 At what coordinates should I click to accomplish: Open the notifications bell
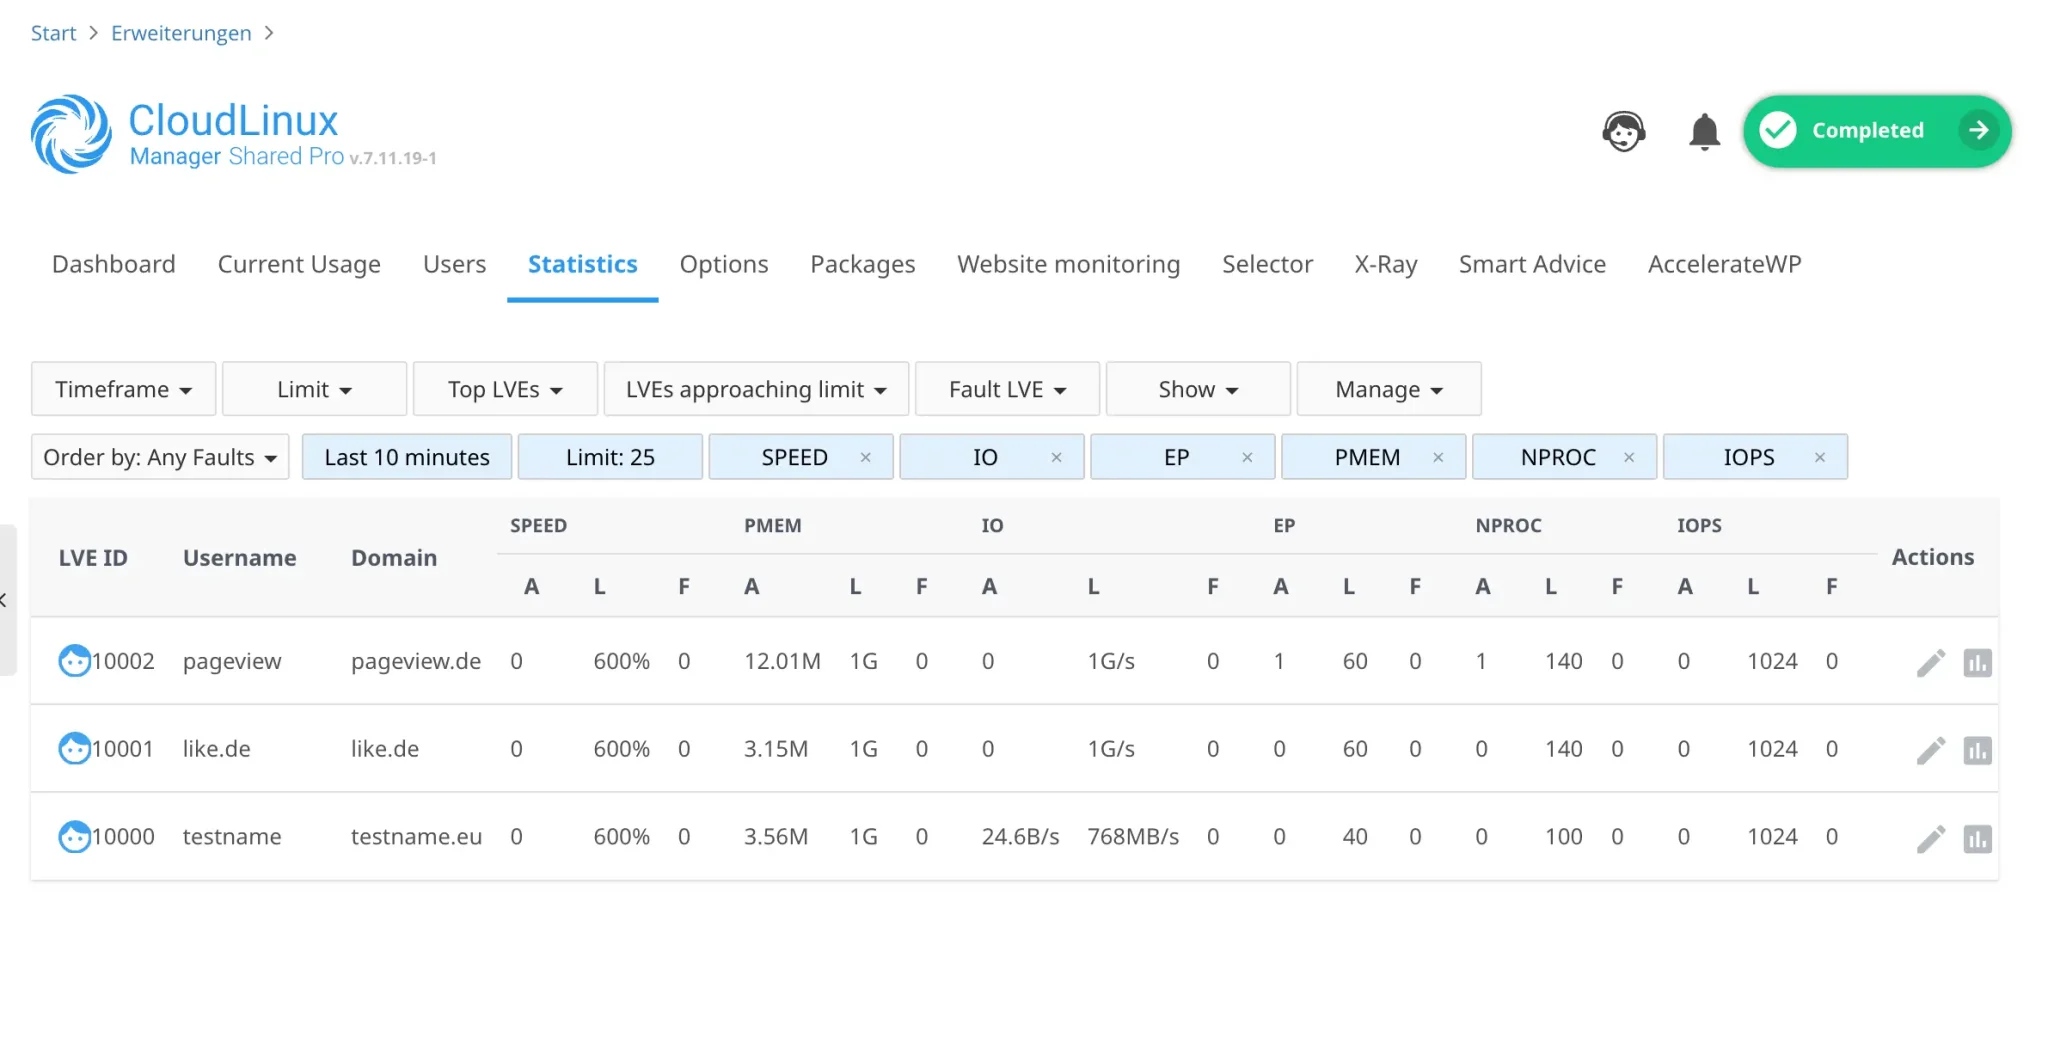click(1704, 131)
